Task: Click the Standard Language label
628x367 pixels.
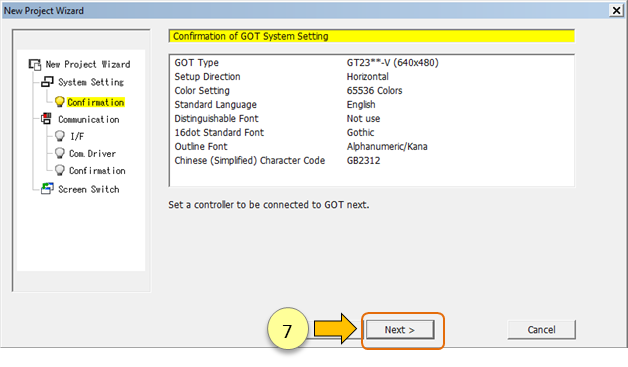Action: tap(215, 105)
